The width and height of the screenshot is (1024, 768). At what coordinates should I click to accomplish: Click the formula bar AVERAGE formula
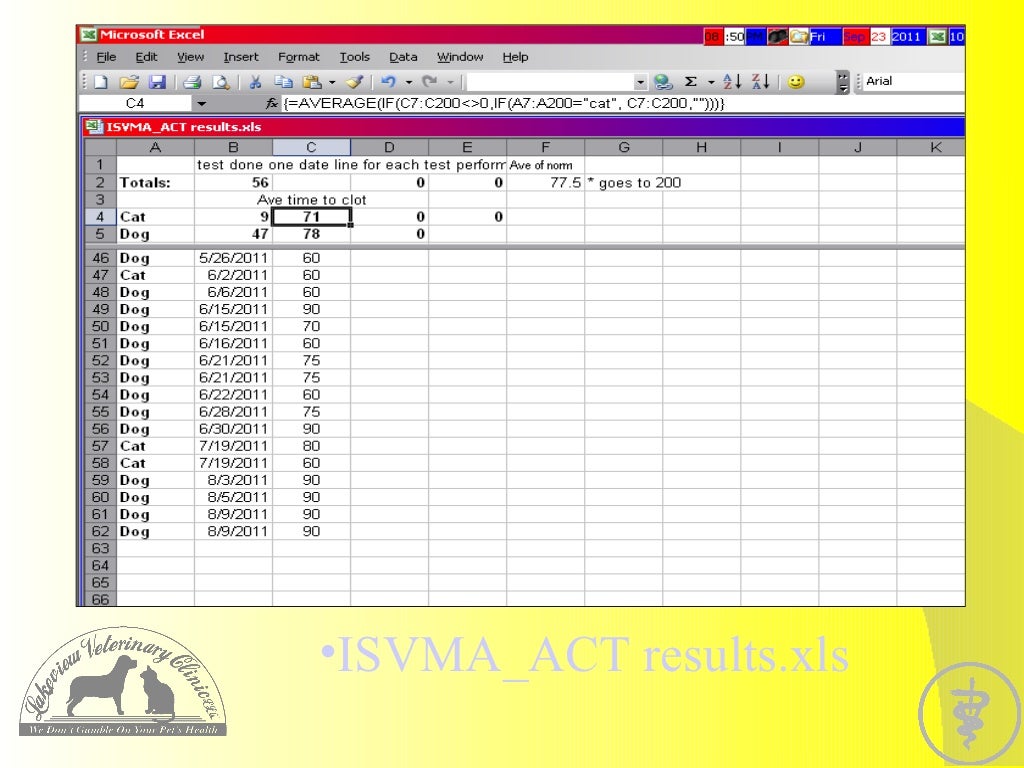[504, 103]
